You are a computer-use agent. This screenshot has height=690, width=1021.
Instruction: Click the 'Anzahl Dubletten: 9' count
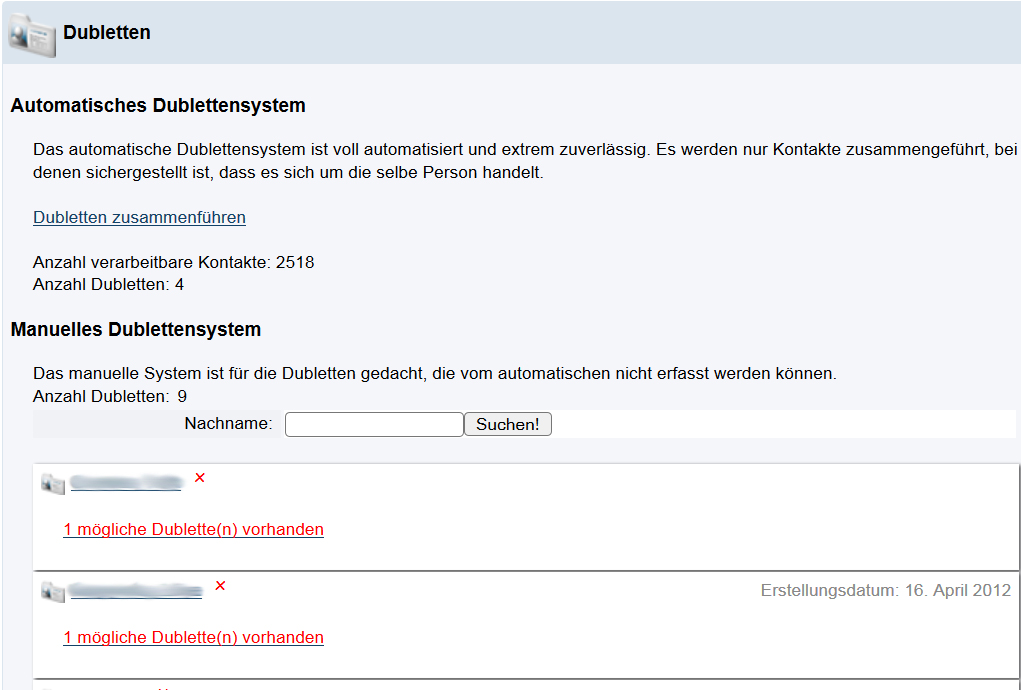[x=110, y=396]
